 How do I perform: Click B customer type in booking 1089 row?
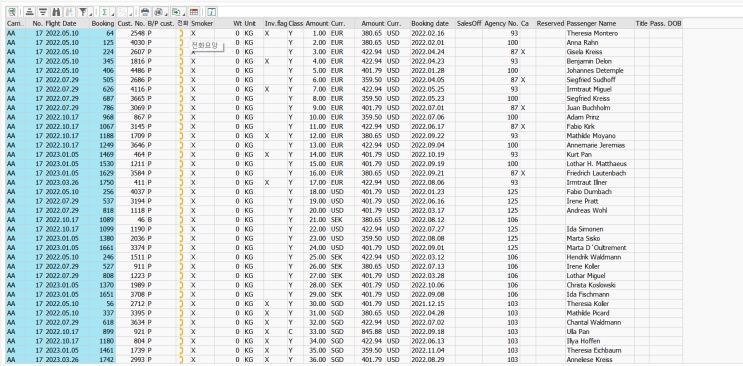tap(161, 220)
